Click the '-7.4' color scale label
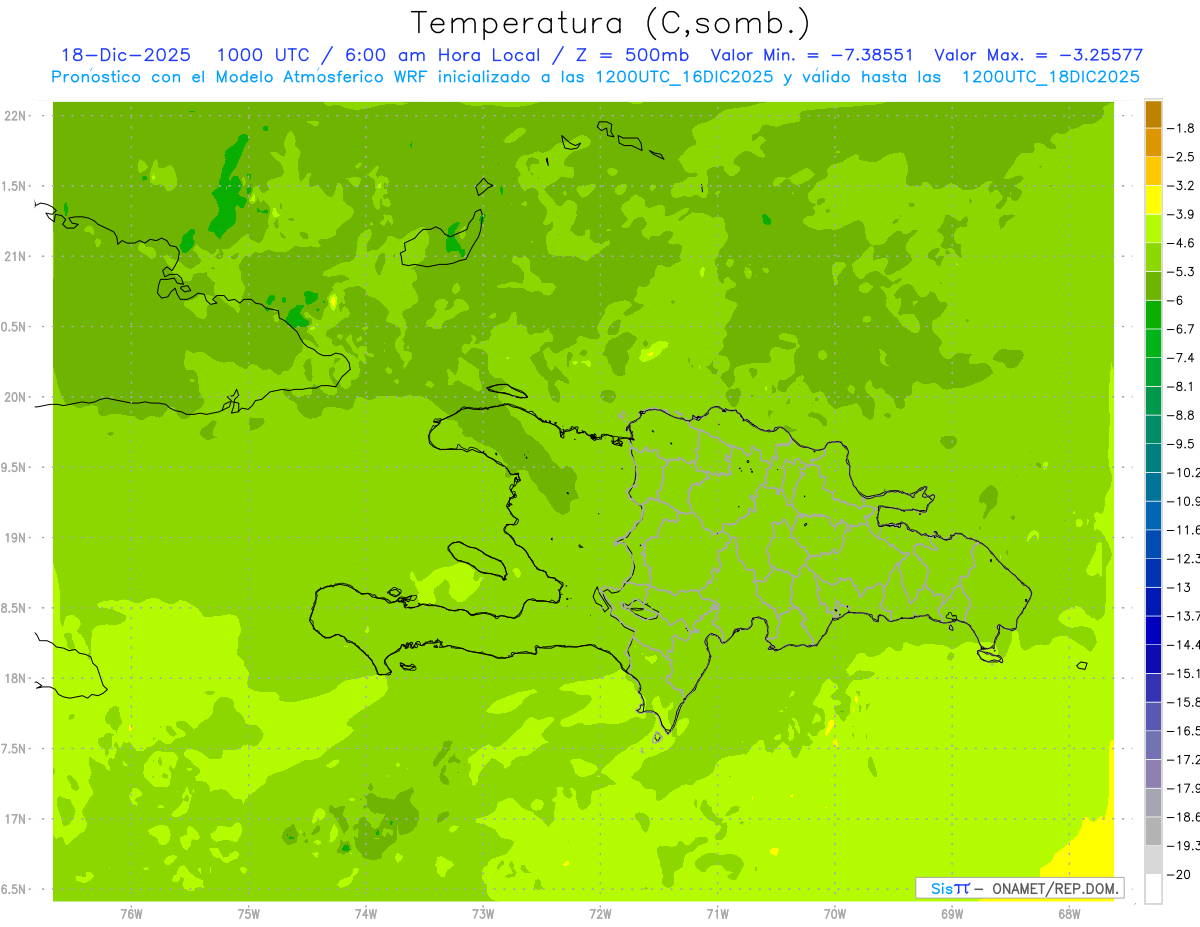Viewport: 1200px width, 927px height. click(x=1182, y=358)
